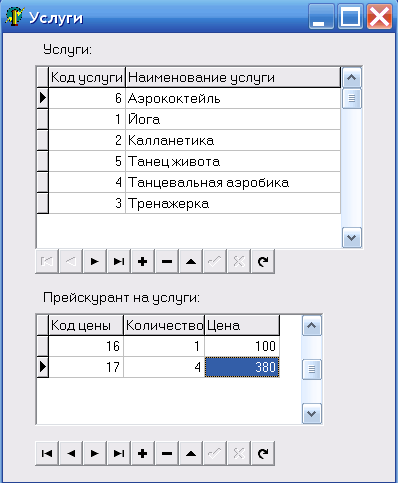The height and width of the screenshot is (483, 398).
Task: Go to previous record in price list navigator
Action: click(x=71, y=453)
